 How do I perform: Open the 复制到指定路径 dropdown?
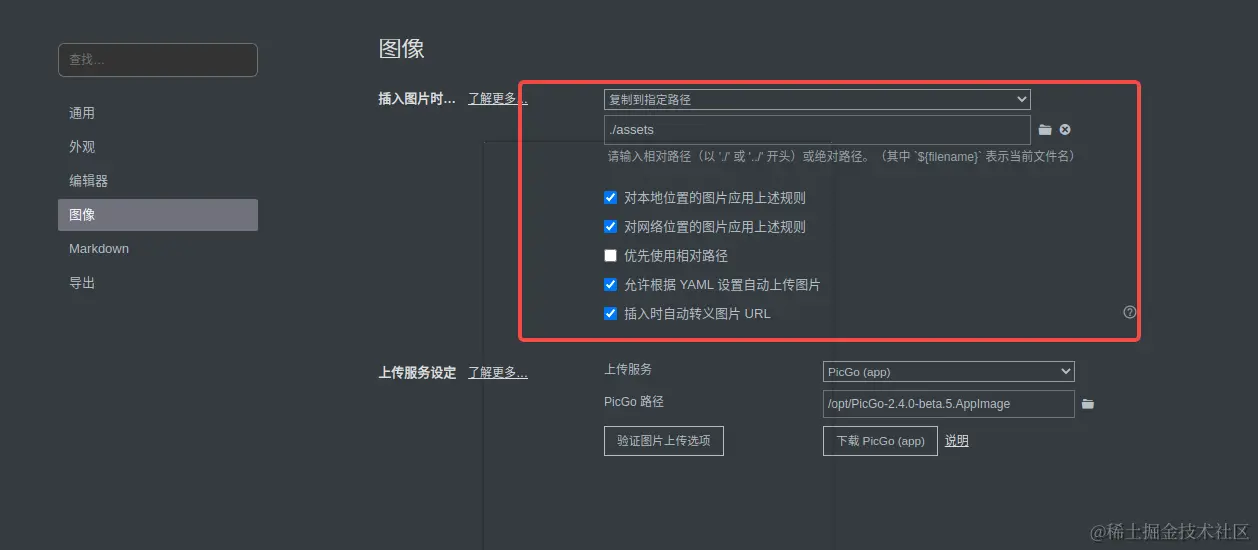pos(817,99)
